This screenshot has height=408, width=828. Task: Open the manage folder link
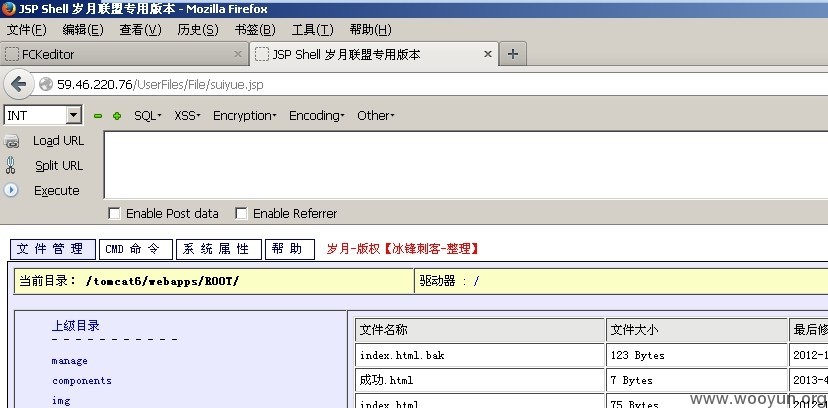70,361
